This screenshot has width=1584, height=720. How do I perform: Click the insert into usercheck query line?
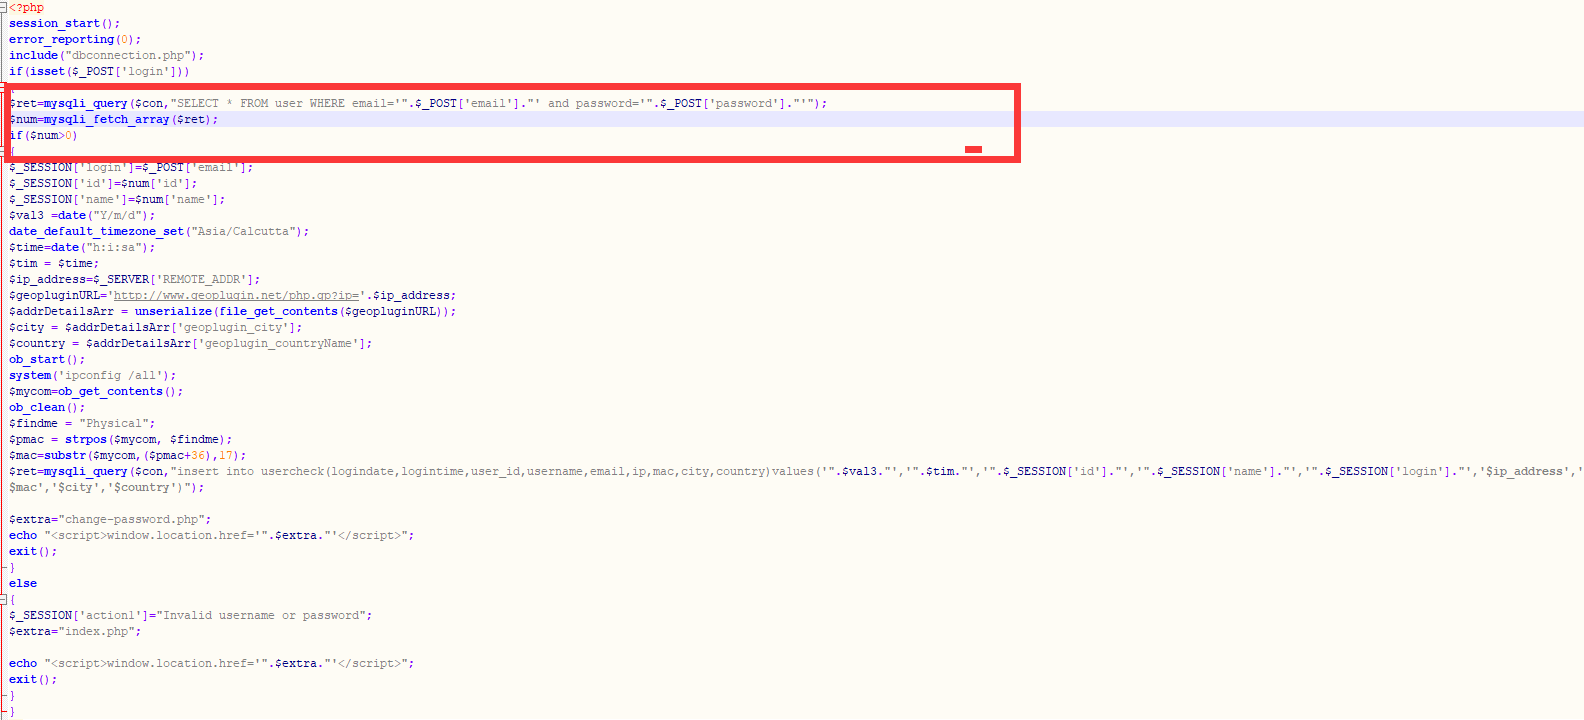[796, 472]
